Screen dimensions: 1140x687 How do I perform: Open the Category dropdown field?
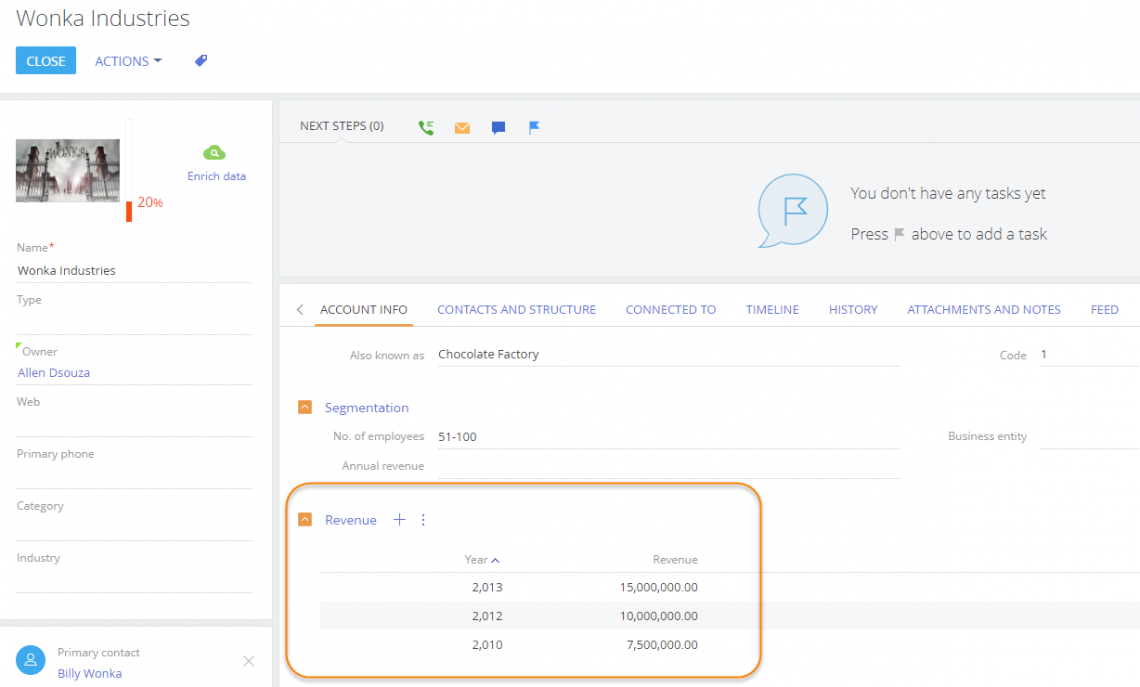135,528
